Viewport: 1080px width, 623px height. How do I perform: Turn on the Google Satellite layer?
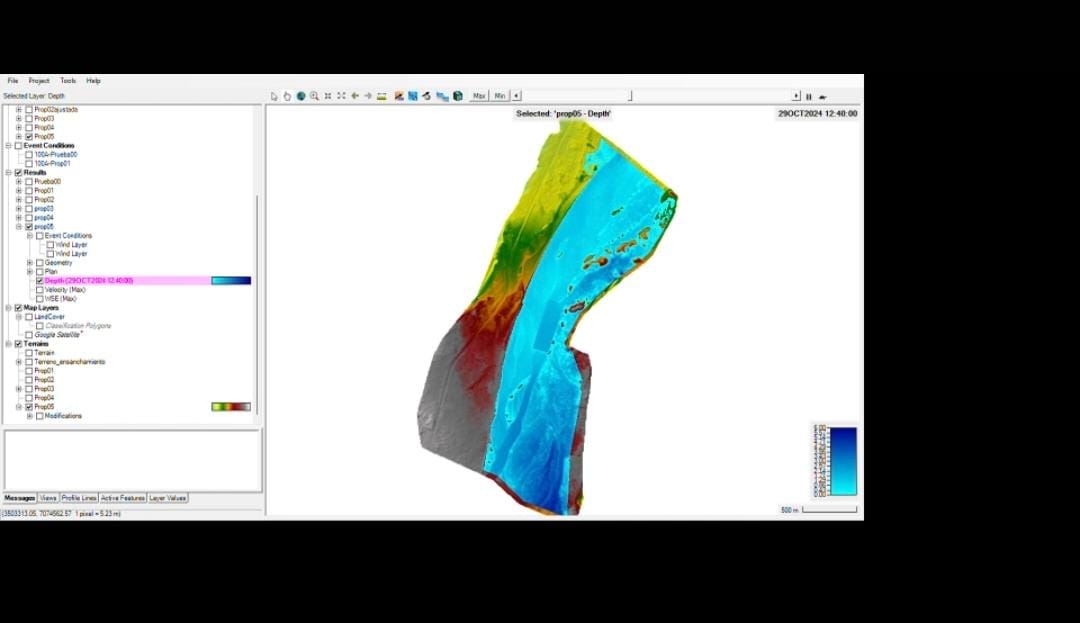(x=29, y=335)
